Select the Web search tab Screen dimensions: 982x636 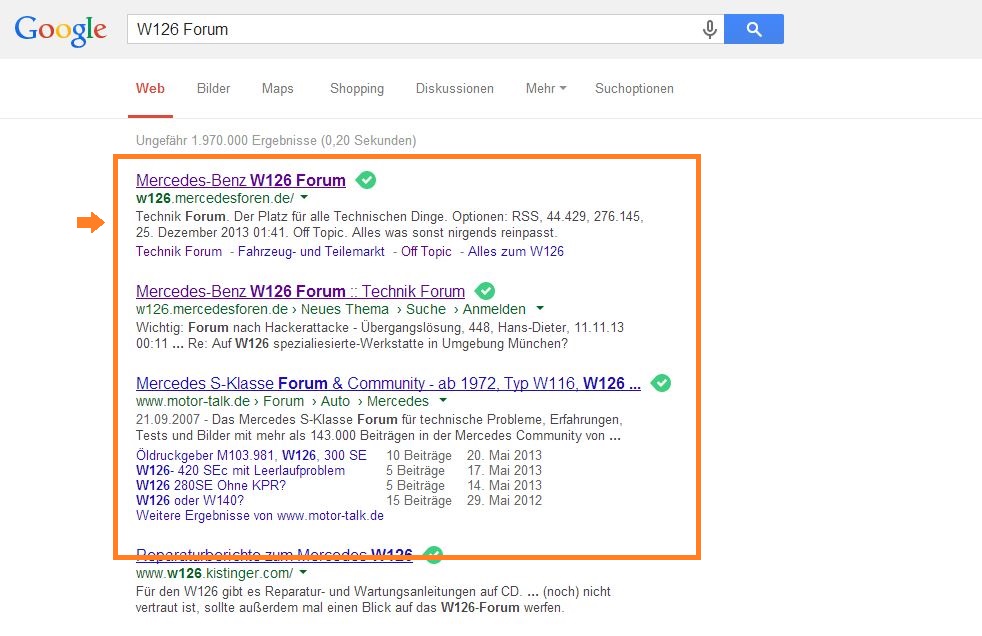point(150,88)
